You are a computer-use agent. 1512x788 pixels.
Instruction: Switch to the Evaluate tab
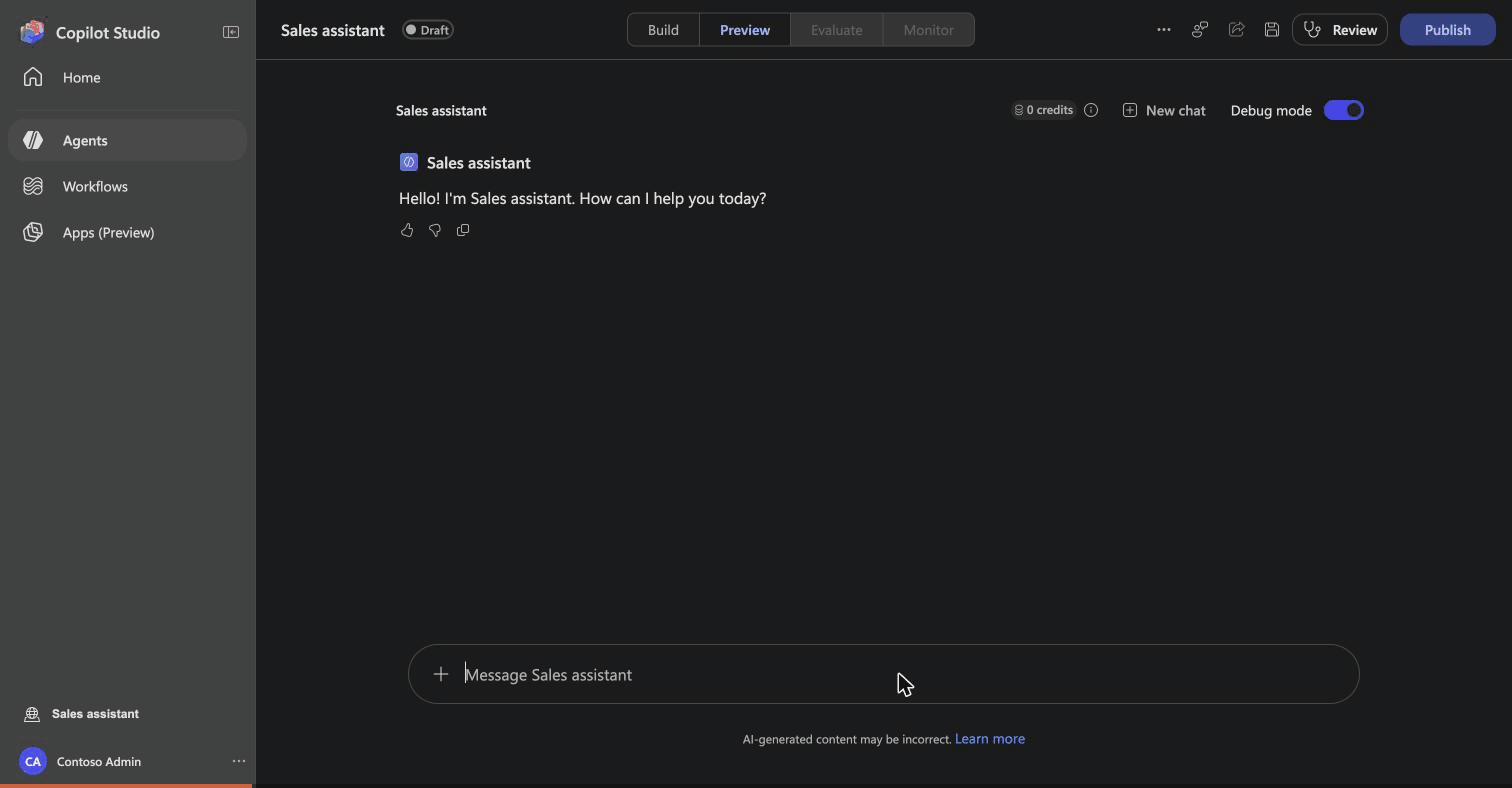coord(837,30)
